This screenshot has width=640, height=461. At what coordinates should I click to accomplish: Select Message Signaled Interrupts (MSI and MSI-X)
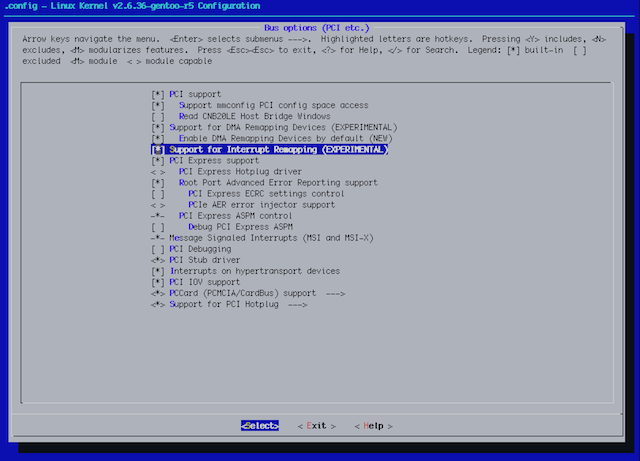tap(262, 238)
